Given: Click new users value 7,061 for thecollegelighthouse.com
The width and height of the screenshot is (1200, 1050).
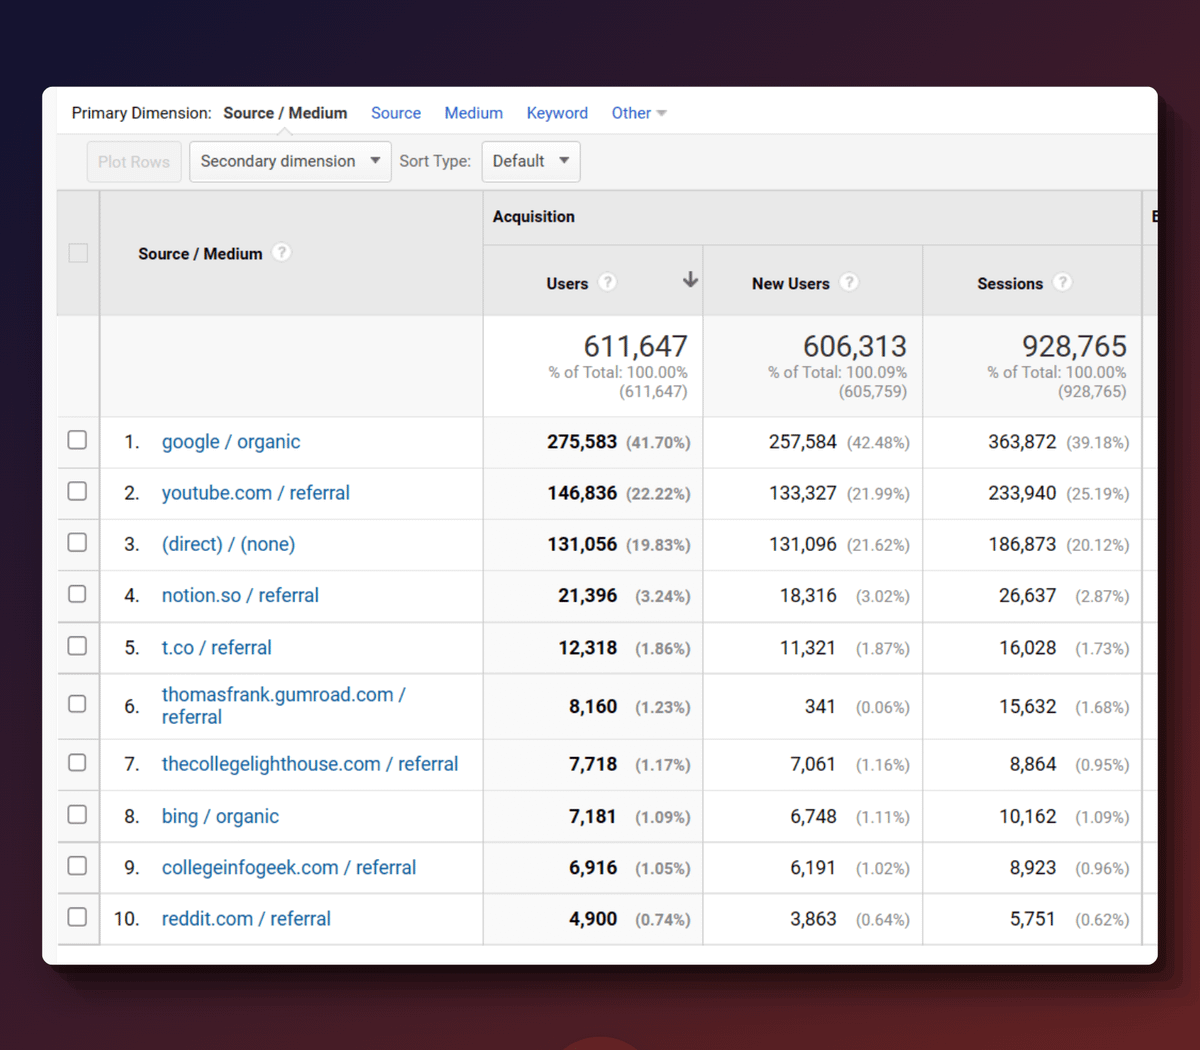Looking at the screenshot, I should click(x=813, y=764).
